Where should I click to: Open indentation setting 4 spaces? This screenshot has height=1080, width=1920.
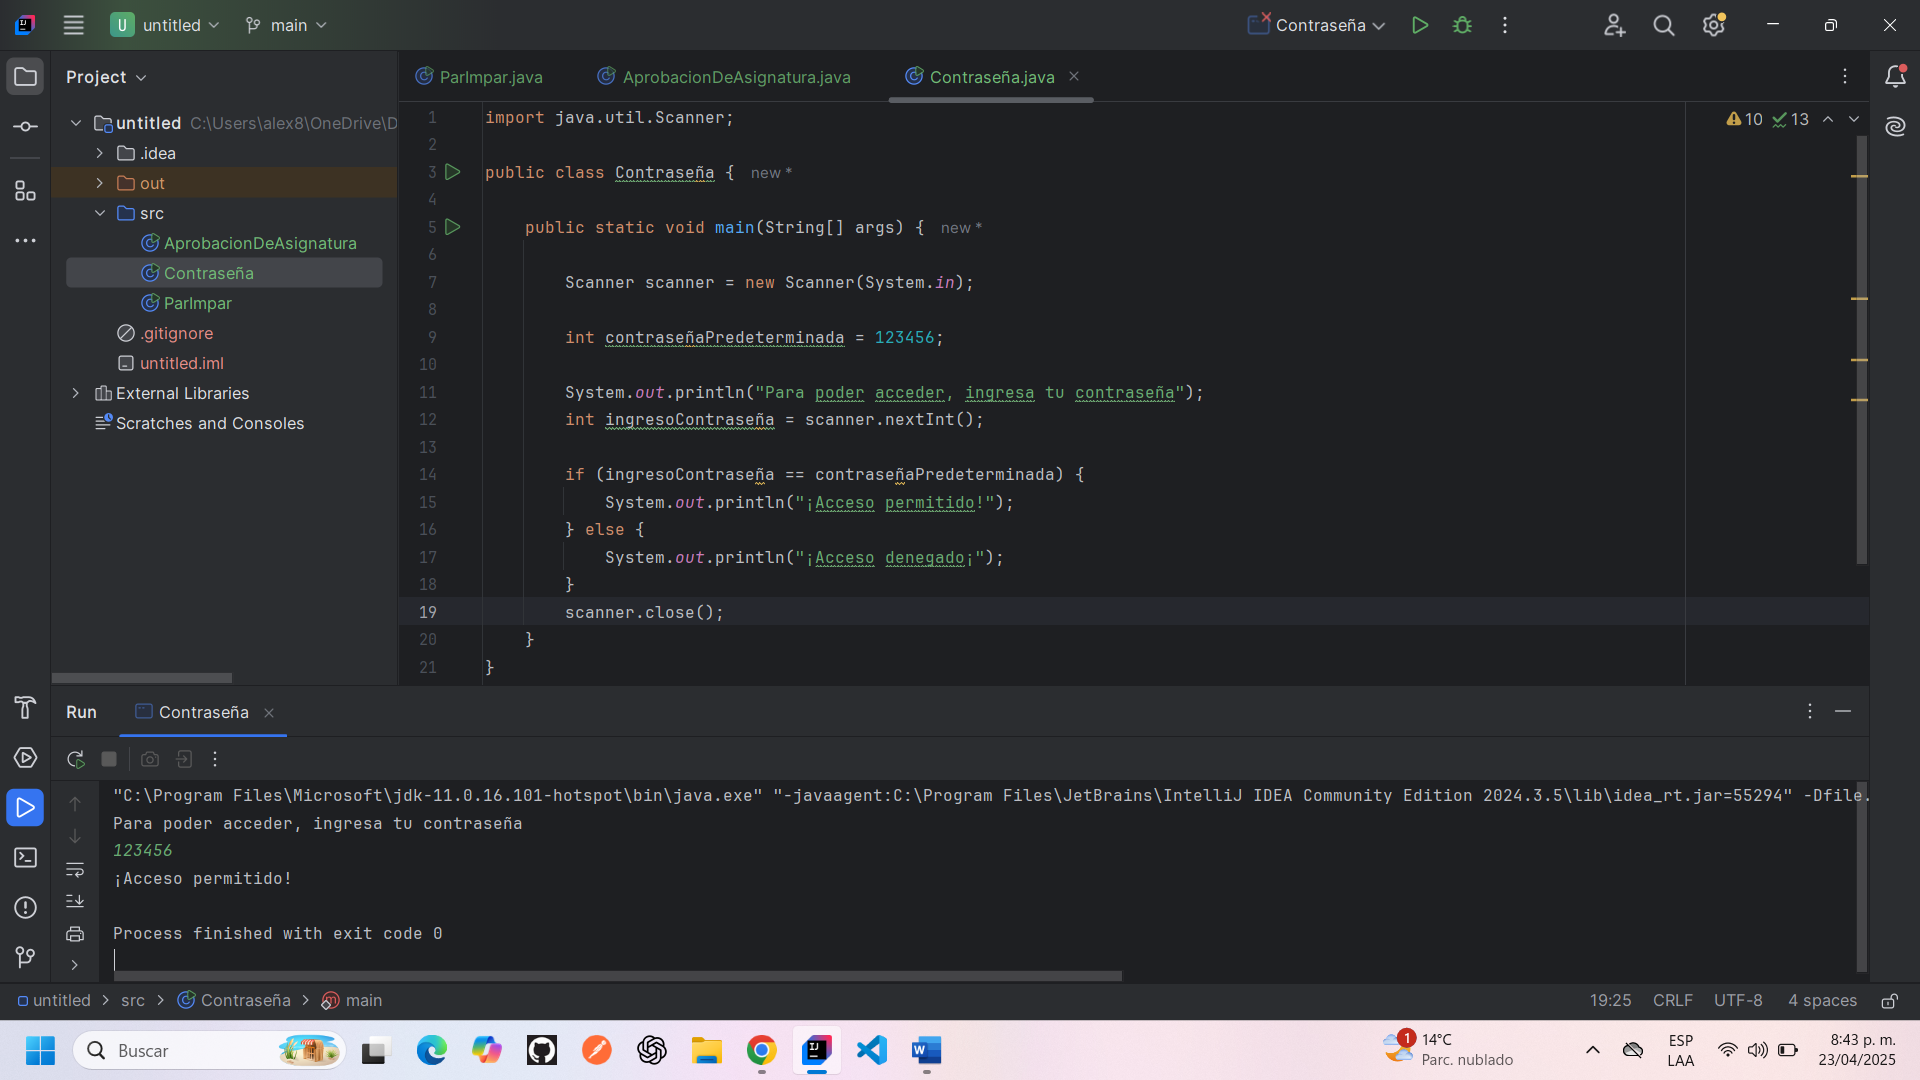1822,1001
